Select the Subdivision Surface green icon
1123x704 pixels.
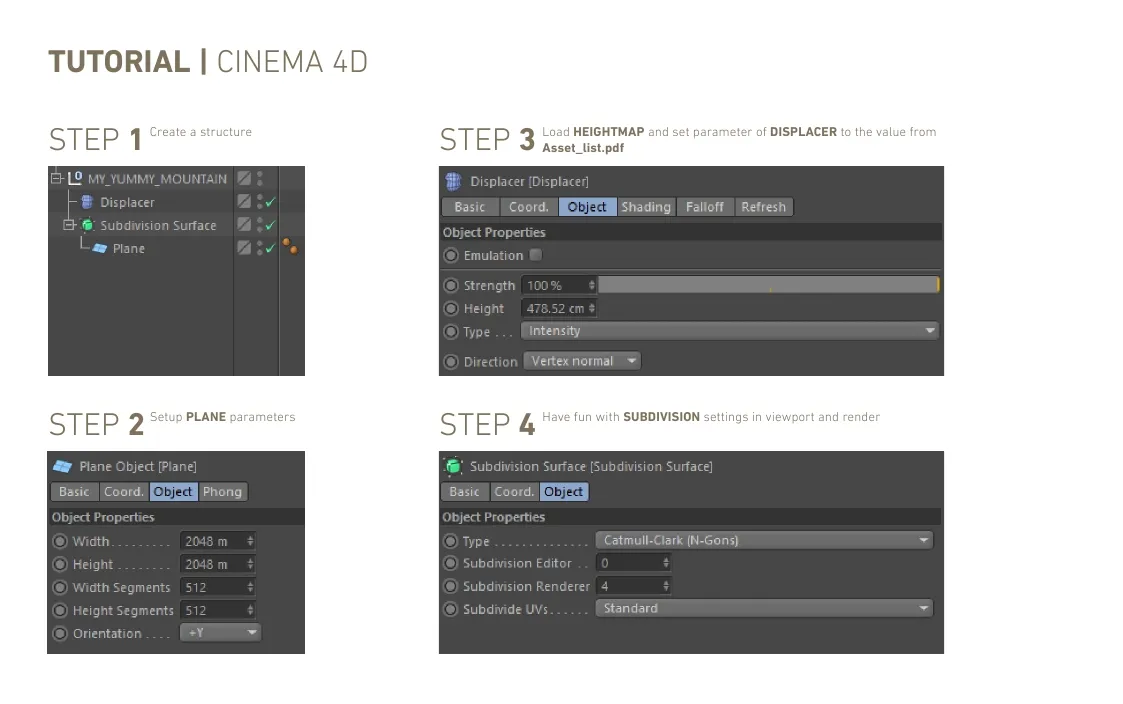click(89, 224)
